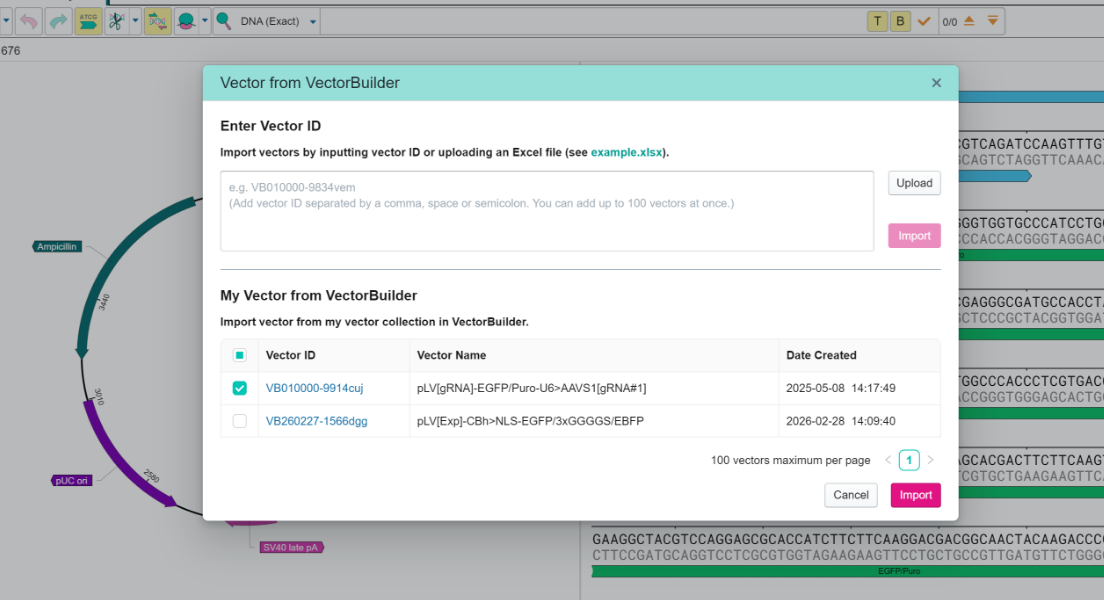Screen dimensions: 1104x600
Task: Select the SV40 late pA label on map
Action: (x=291, y=547)
